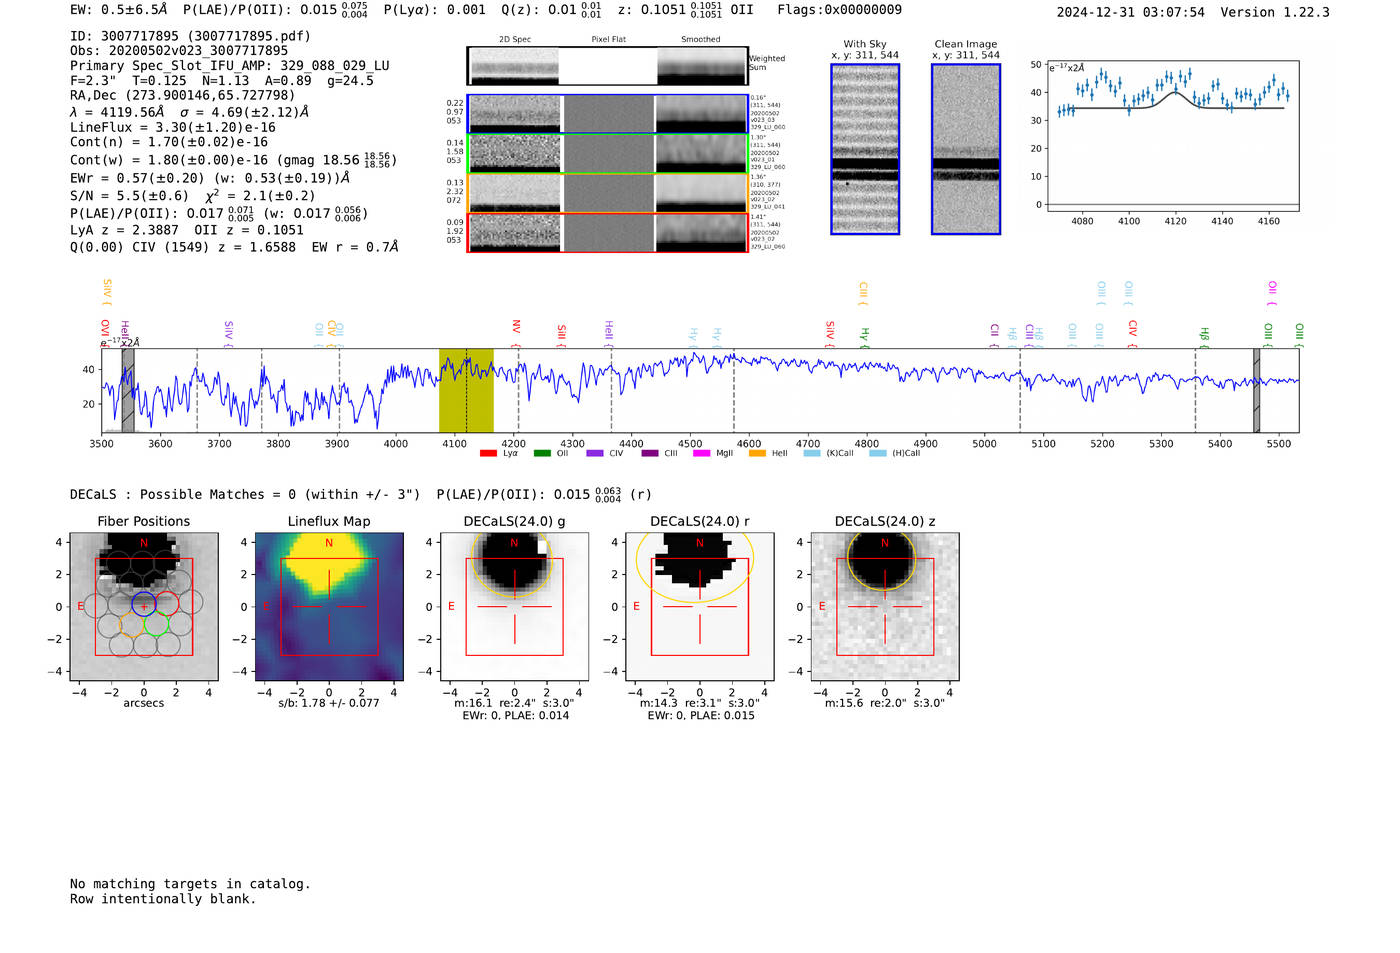1400x953 pixels.
Task: Click the red N marker in Lineflux Map
Action: [x=329, y=543]
